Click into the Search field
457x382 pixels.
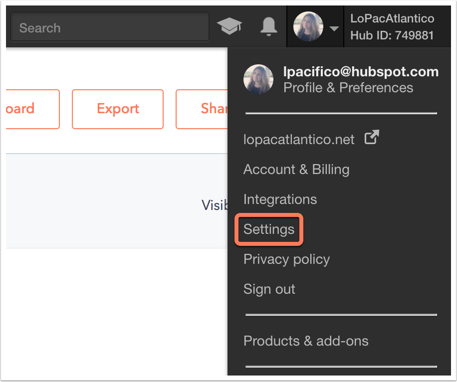pyautogui.click(x=110, y=27)
